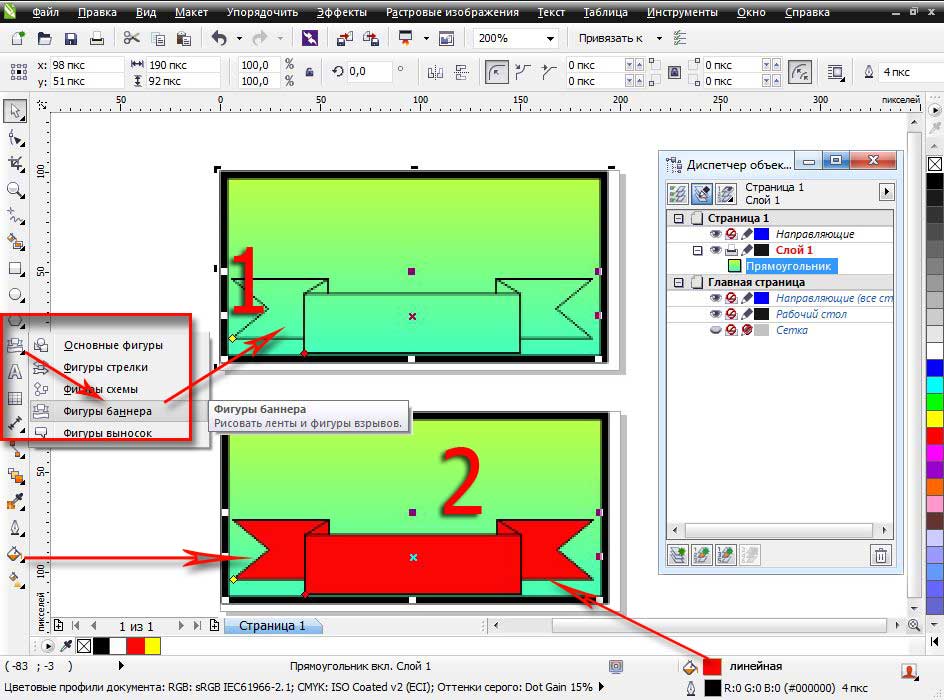
Task: Choose Фигуры баннера from the flyout
Action: 107,411
